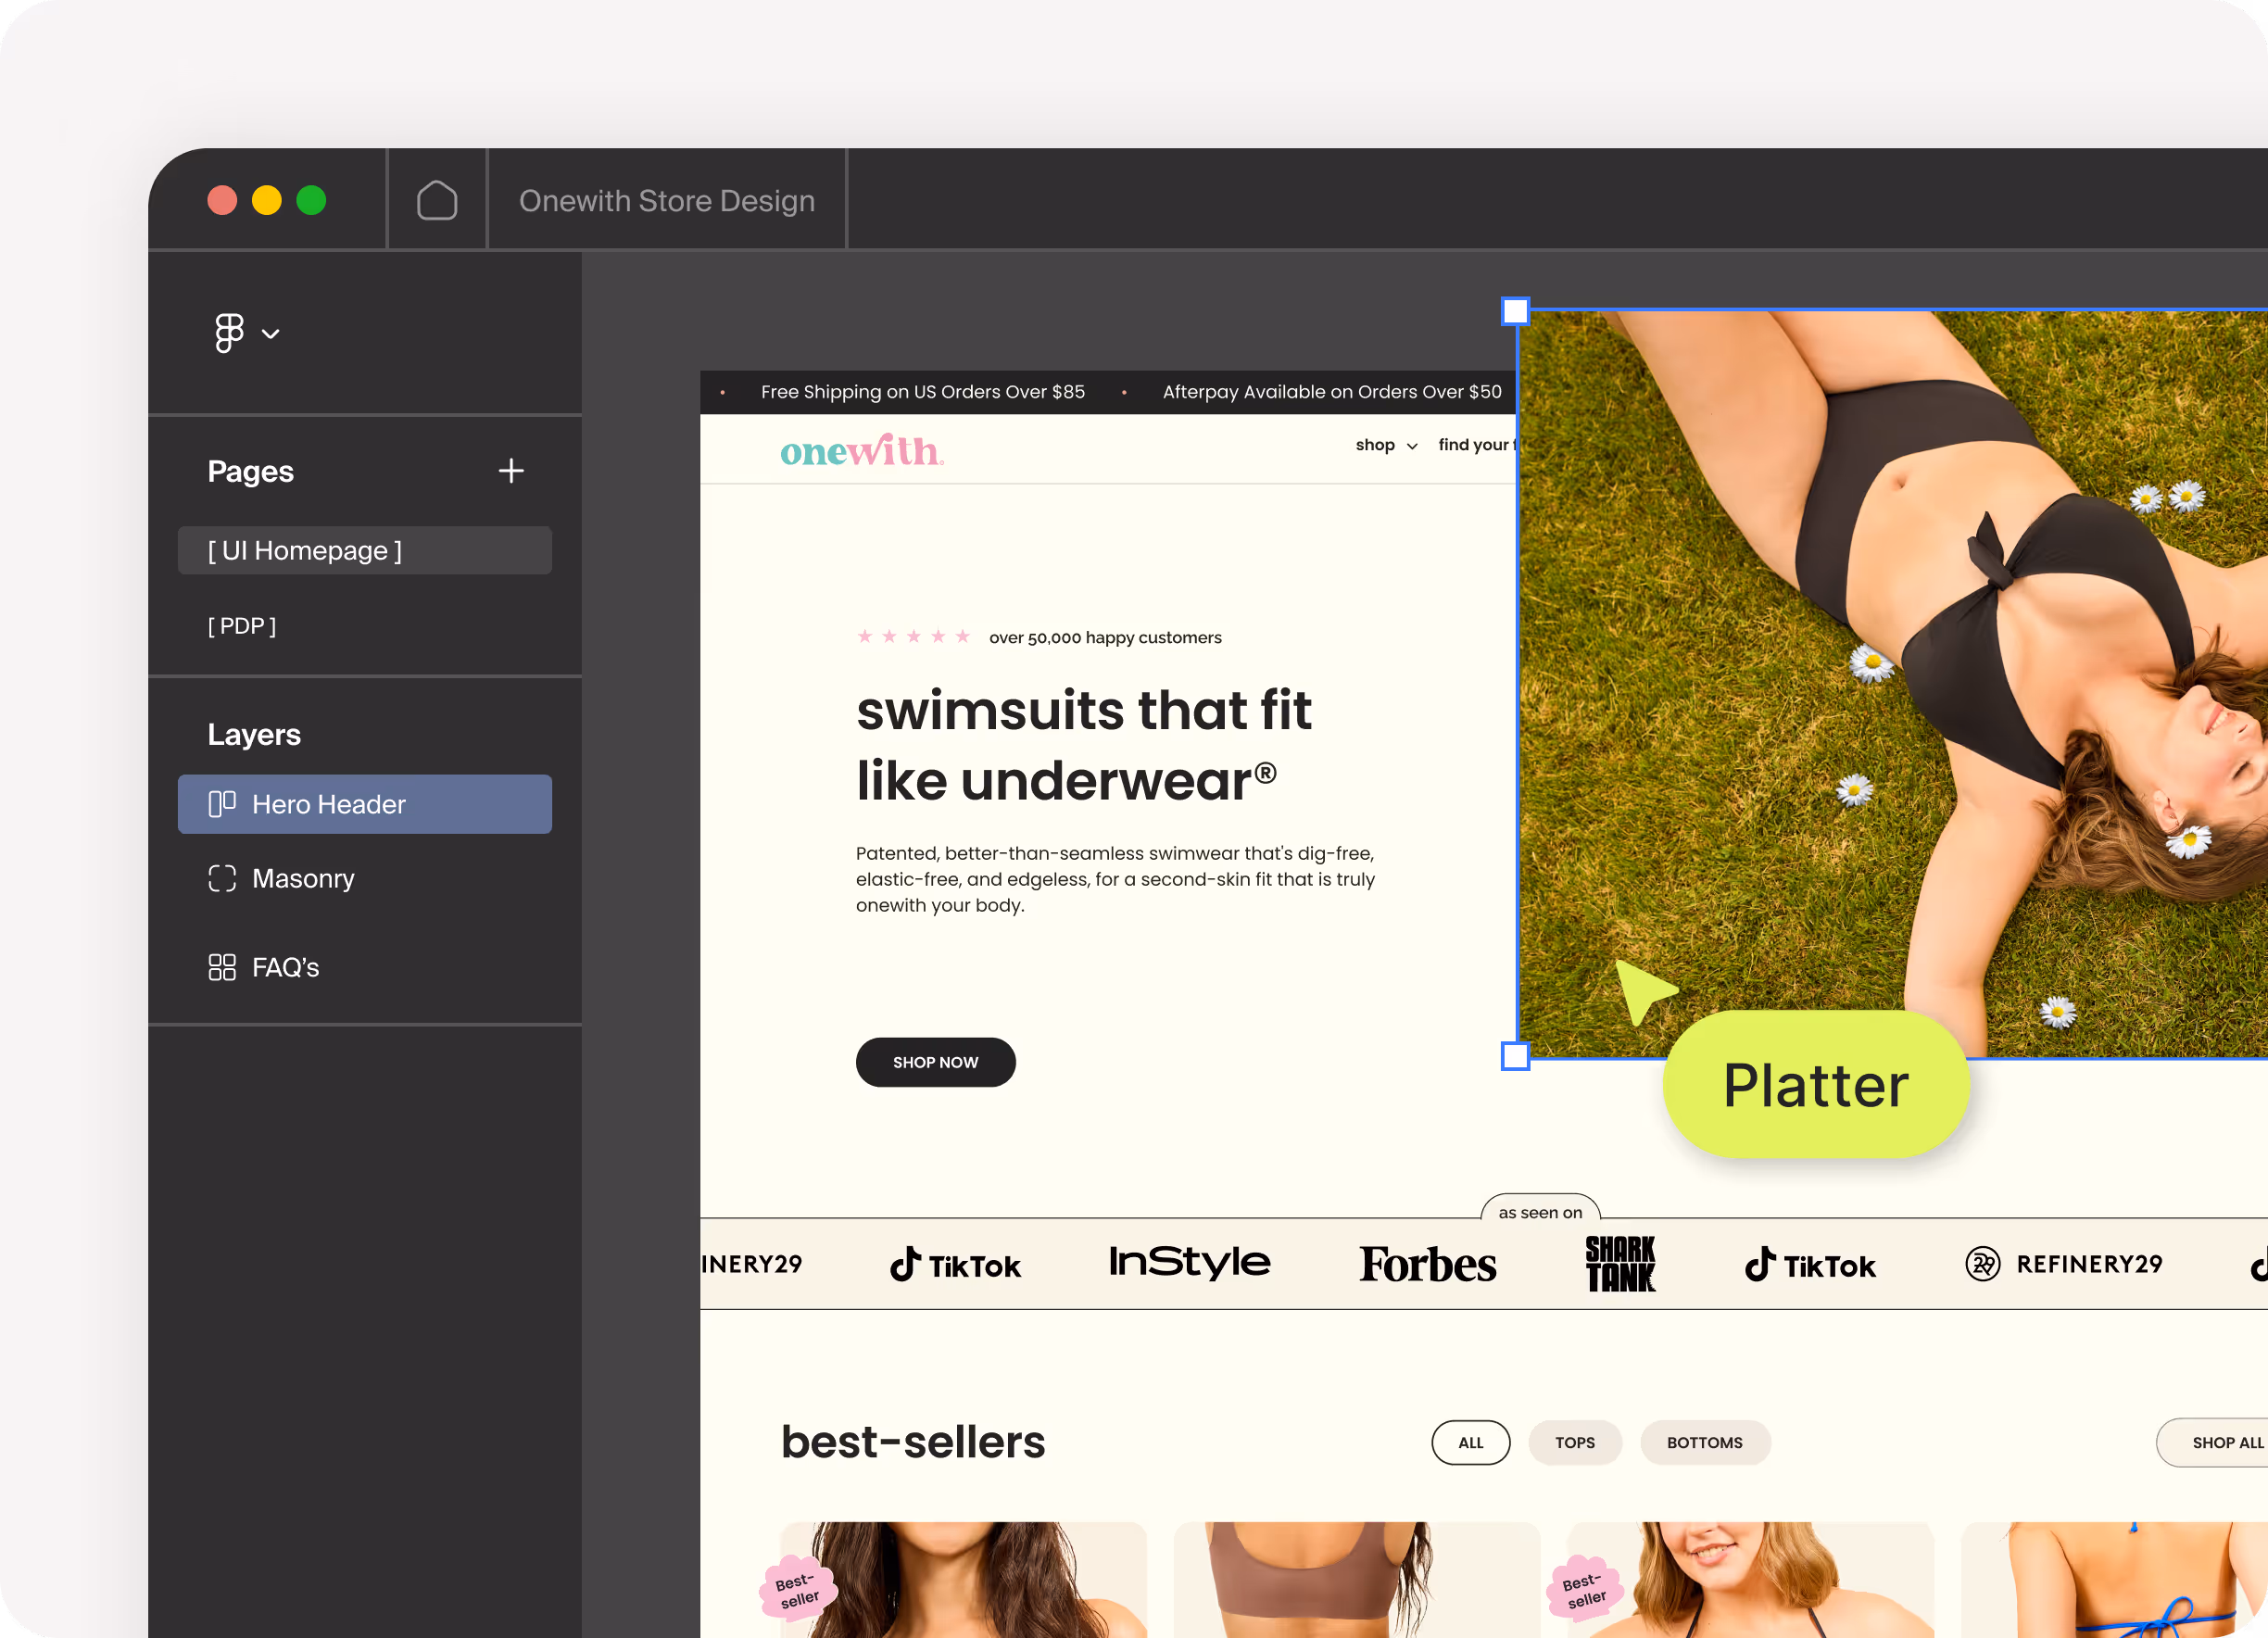Click the SHOP ALL button
This screenshot has height=1638, width=2268.
coord(2225,1442)
